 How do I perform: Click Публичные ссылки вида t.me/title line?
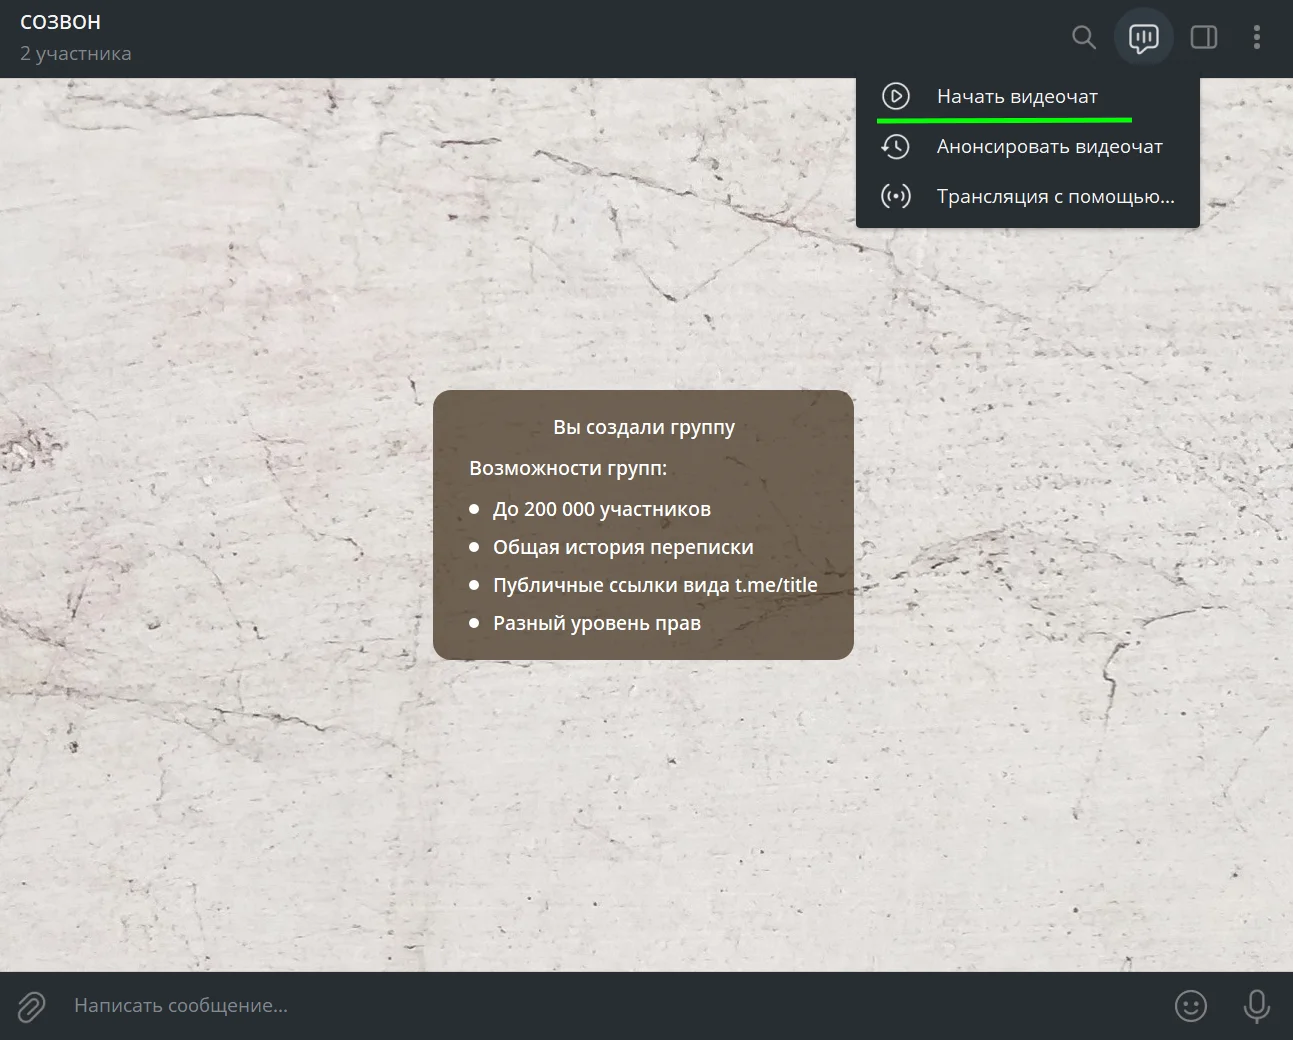point(655,585)
